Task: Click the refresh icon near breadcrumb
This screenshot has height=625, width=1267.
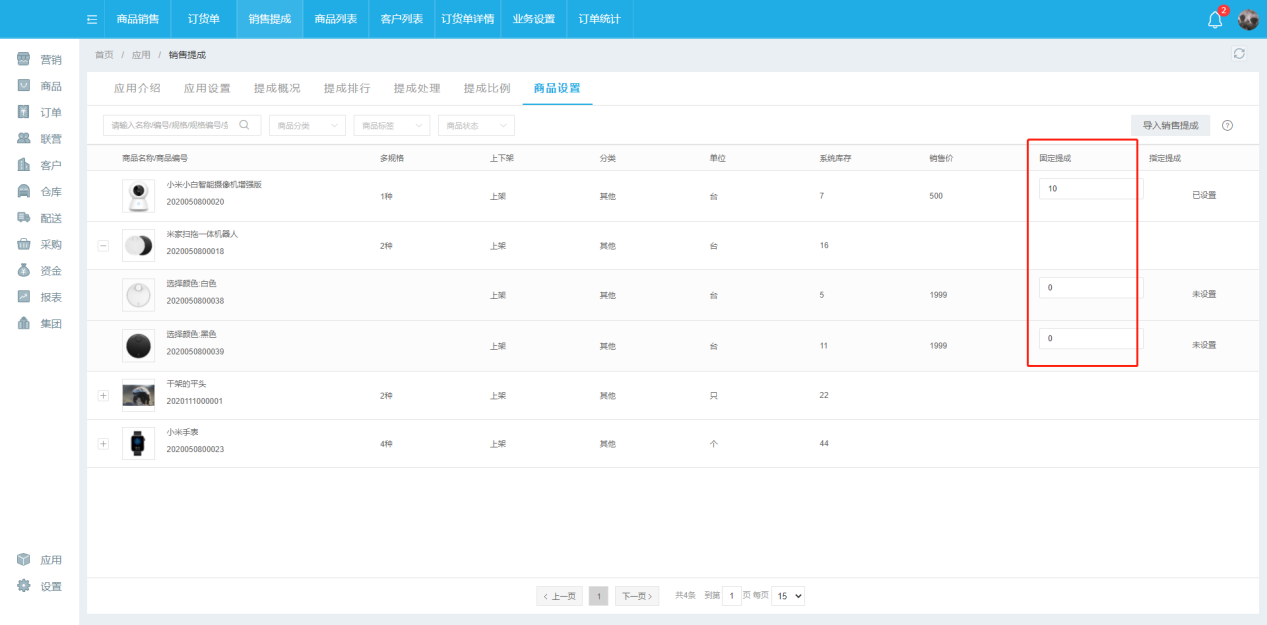Action: point(1239,54)
